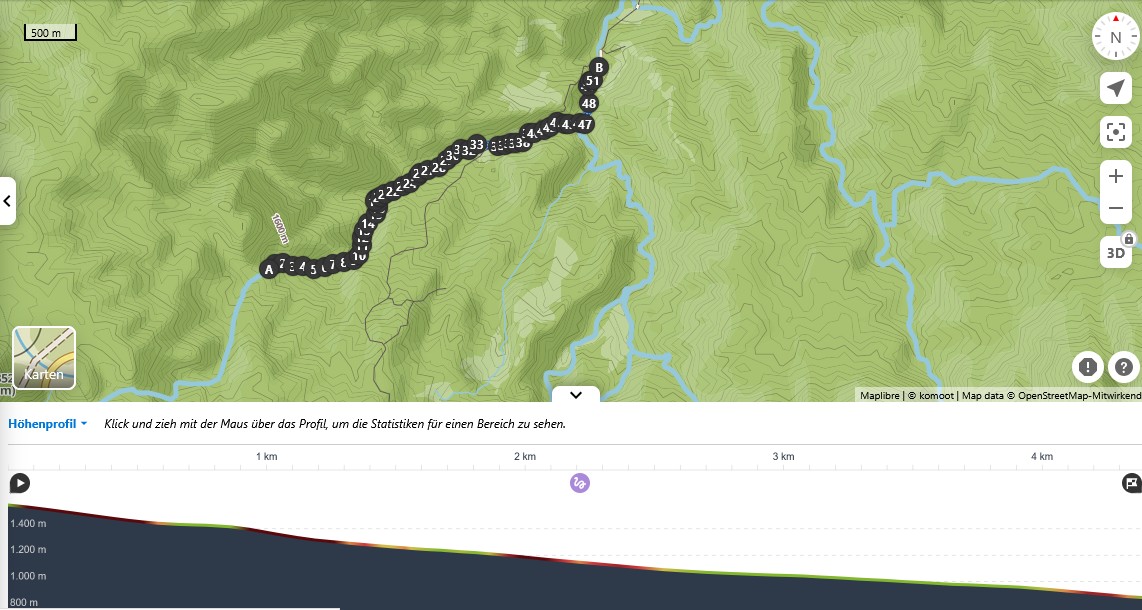Center map on current location arrow

point(1115,88)
